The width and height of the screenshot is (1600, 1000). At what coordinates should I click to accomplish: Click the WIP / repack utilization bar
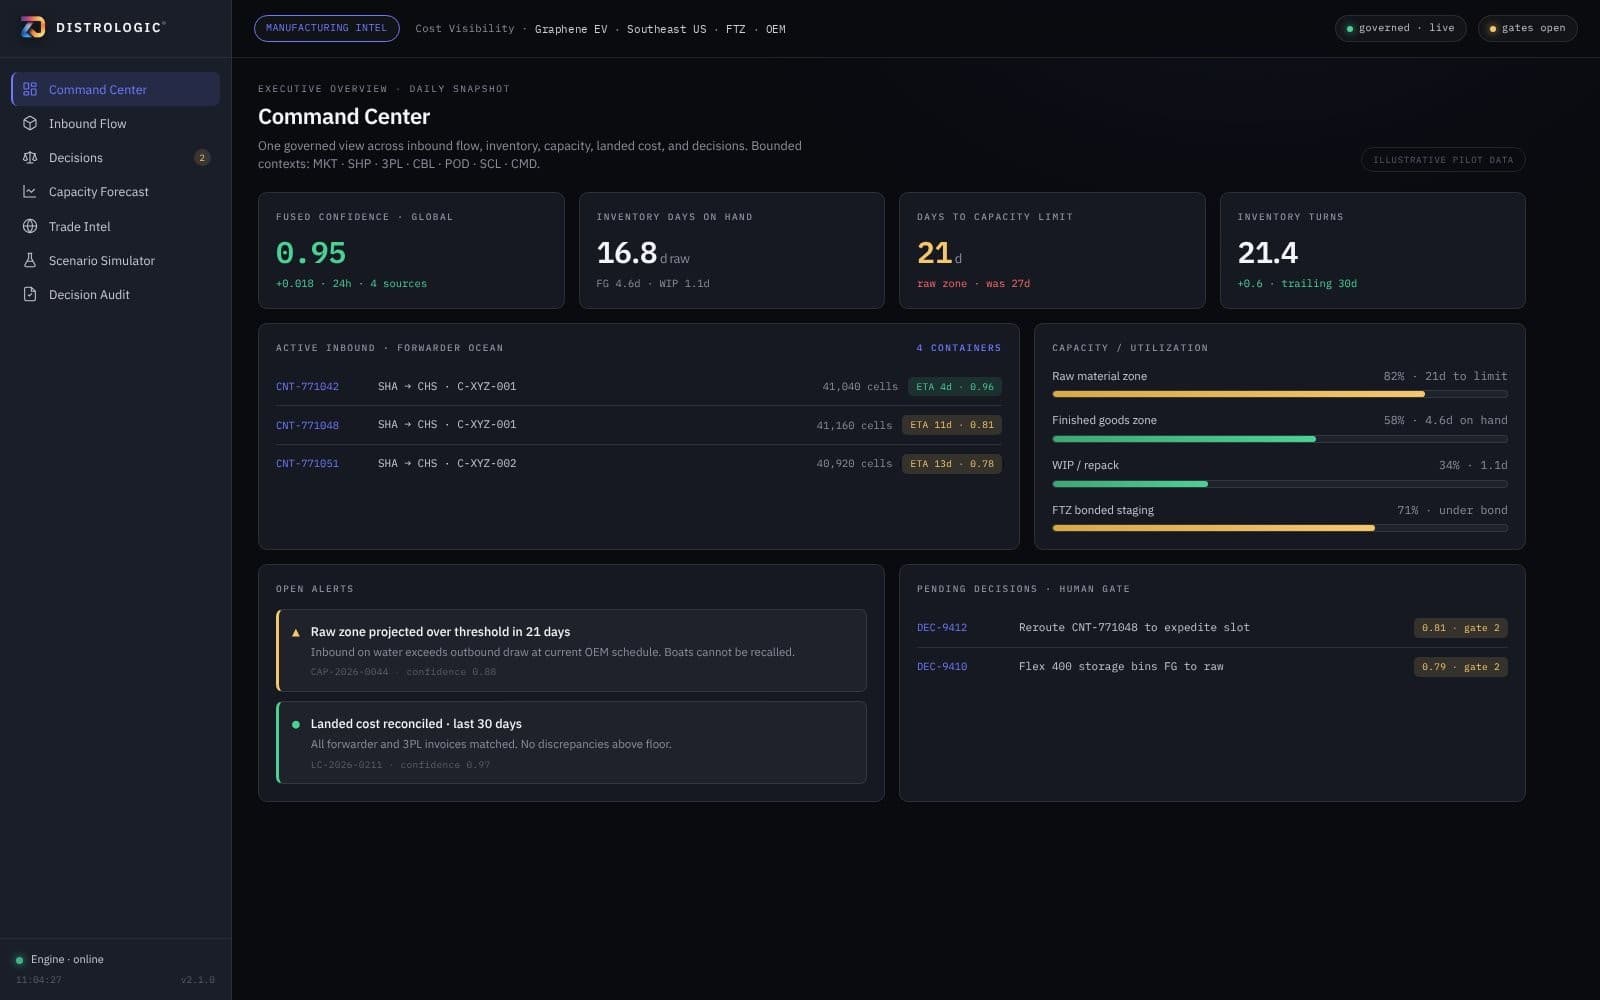(x=1279, y=484)
